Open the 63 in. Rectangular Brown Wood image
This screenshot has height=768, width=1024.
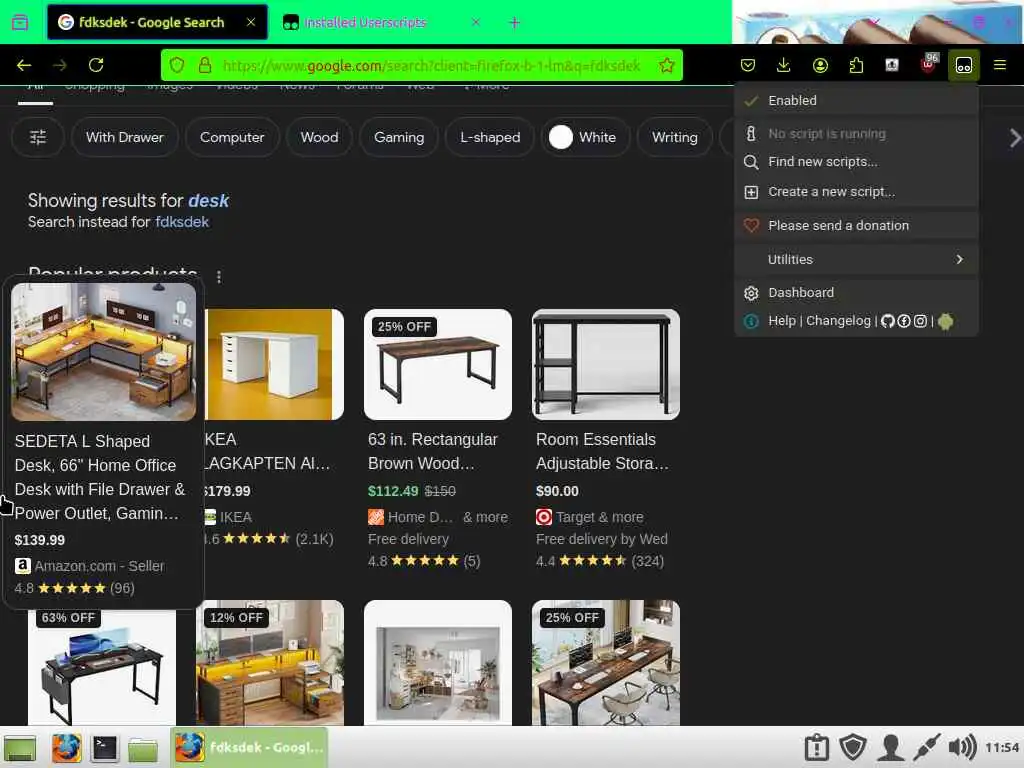[x=438, y=364]
